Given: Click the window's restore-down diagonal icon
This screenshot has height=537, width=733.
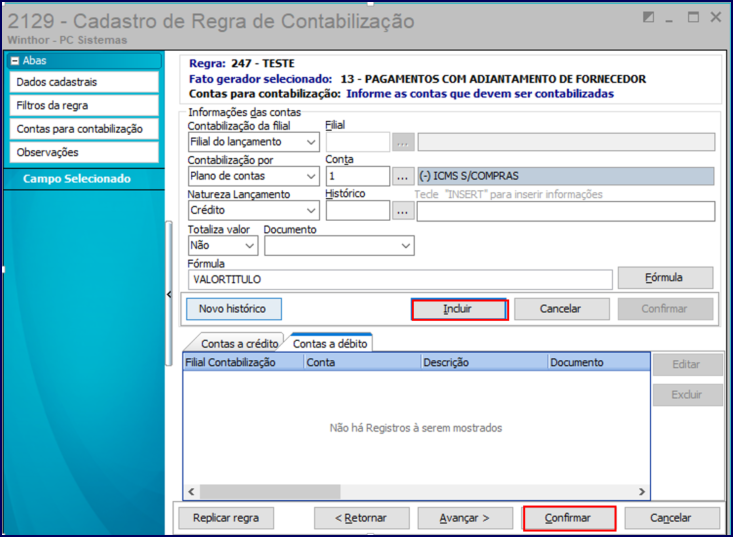Looking at the screenshot, I should tap(648, 18).
